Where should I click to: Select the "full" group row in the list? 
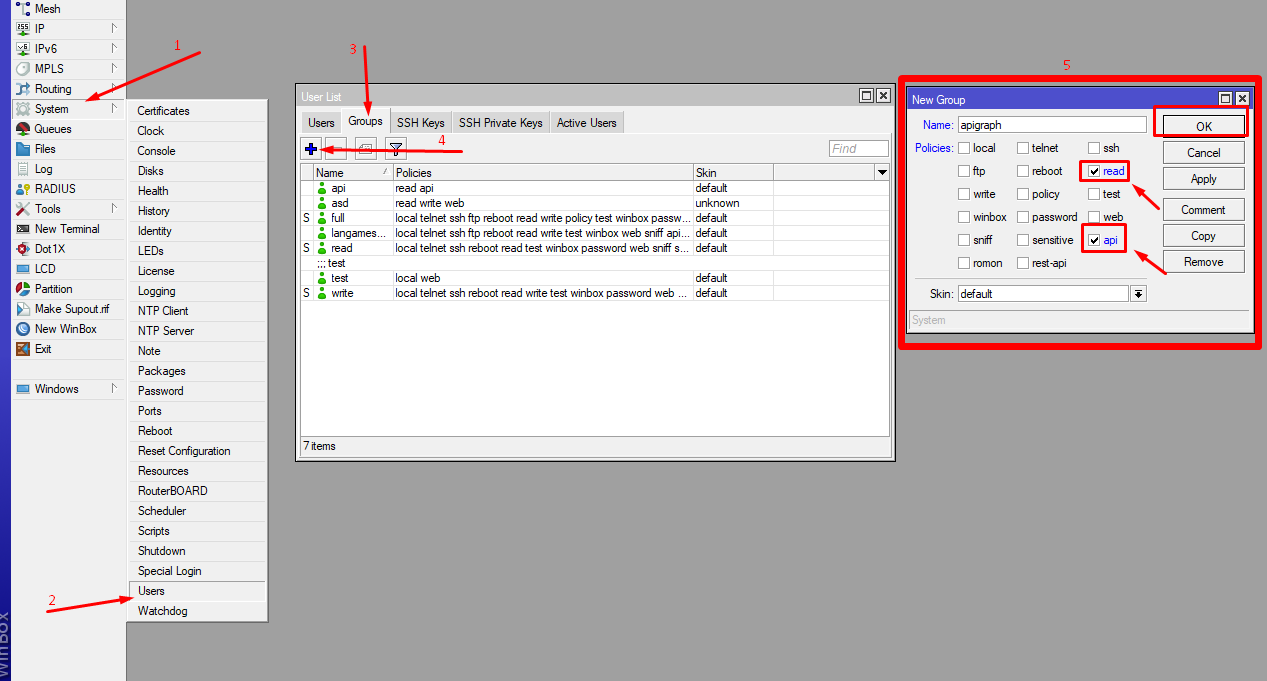[x=338, y=218]
